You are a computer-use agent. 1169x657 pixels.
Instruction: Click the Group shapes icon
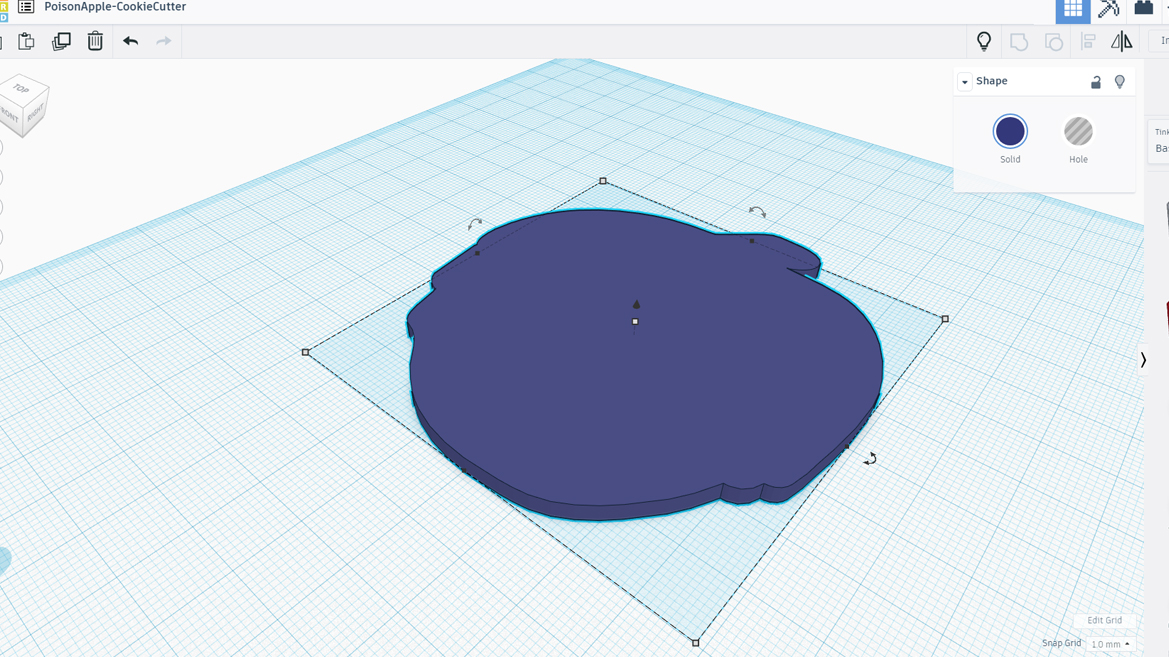1018,42
